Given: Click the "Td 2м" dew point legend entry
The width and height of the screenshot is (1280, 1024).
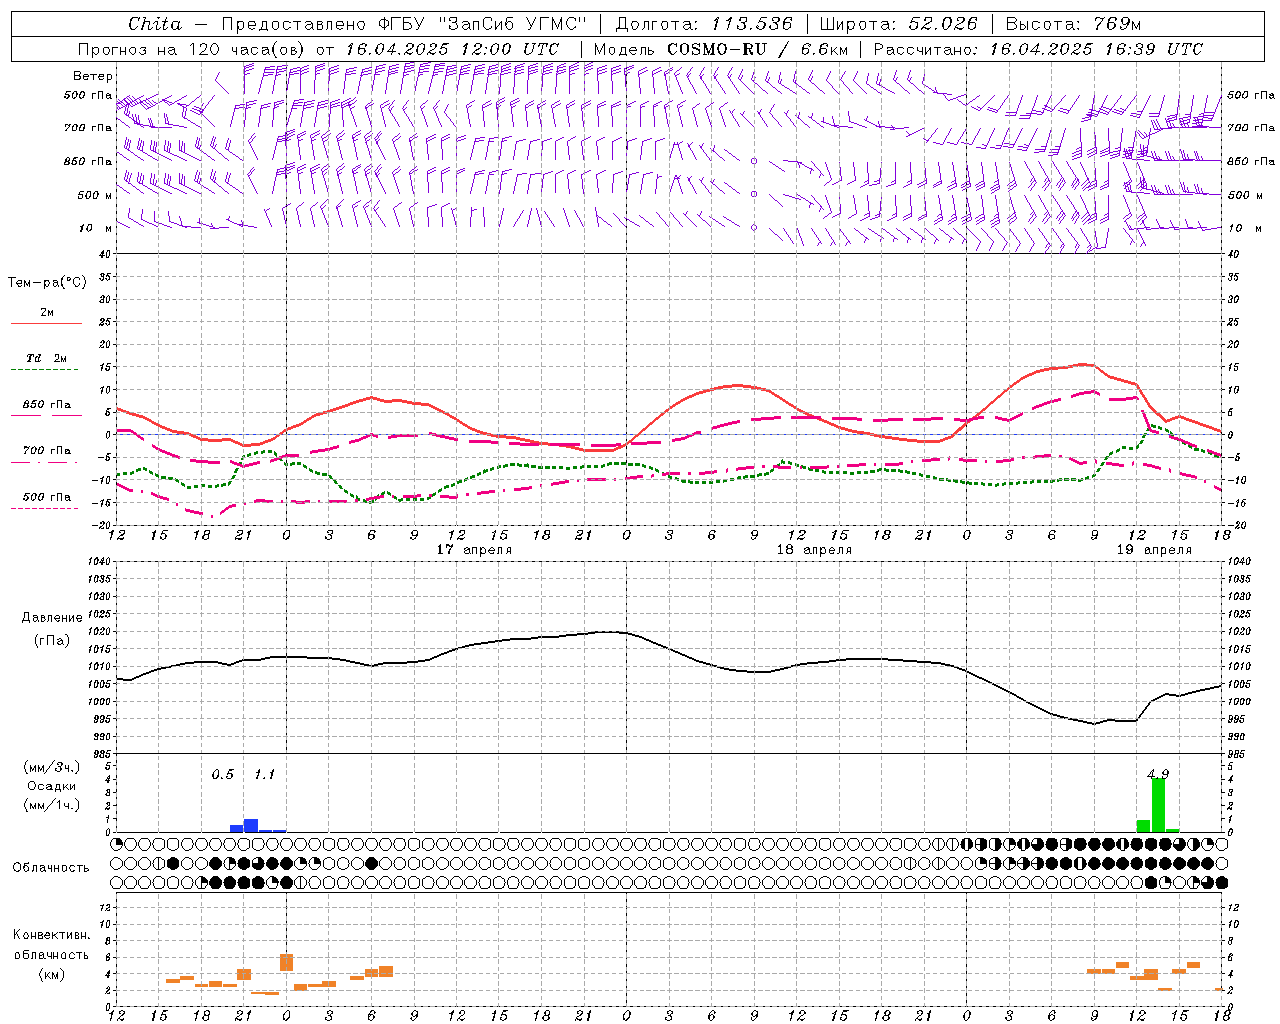Looking at the screenshot, I should [47, 358].
